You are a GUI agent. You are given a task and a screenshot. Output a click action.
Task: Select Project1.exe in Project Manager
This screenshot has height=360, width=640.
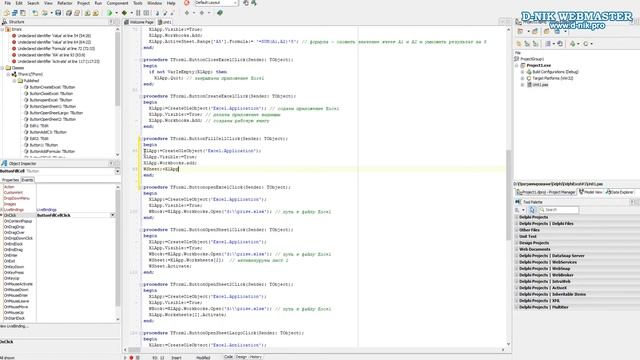538,65
